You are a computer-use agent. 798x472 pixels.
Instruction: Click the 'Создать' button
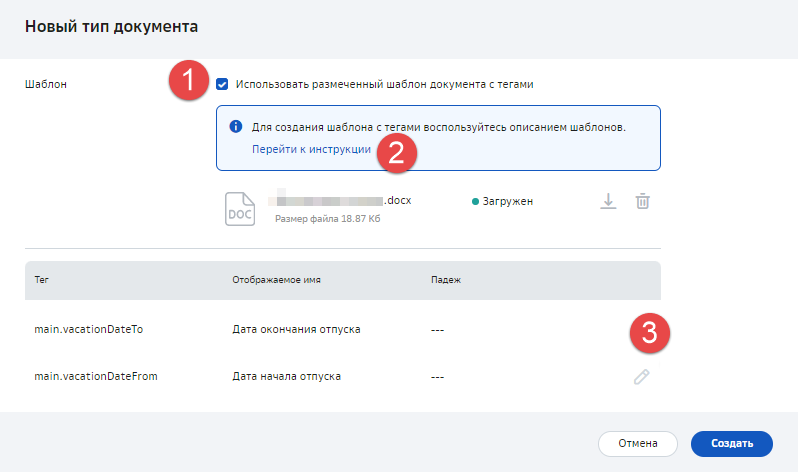[731, 443]
